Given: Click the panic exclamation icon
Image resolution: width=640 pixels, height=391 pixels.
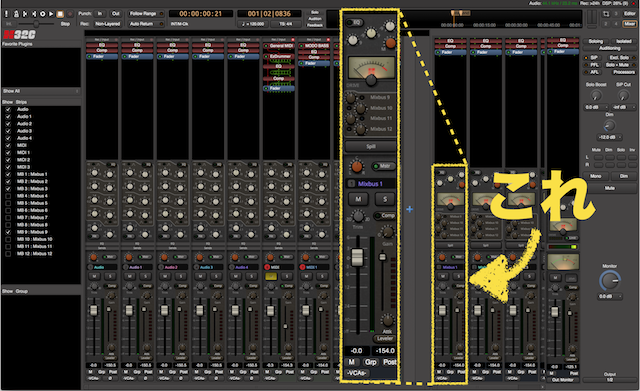Looking at the screenshot, I should pyautogui.click(x=6, y=14).
